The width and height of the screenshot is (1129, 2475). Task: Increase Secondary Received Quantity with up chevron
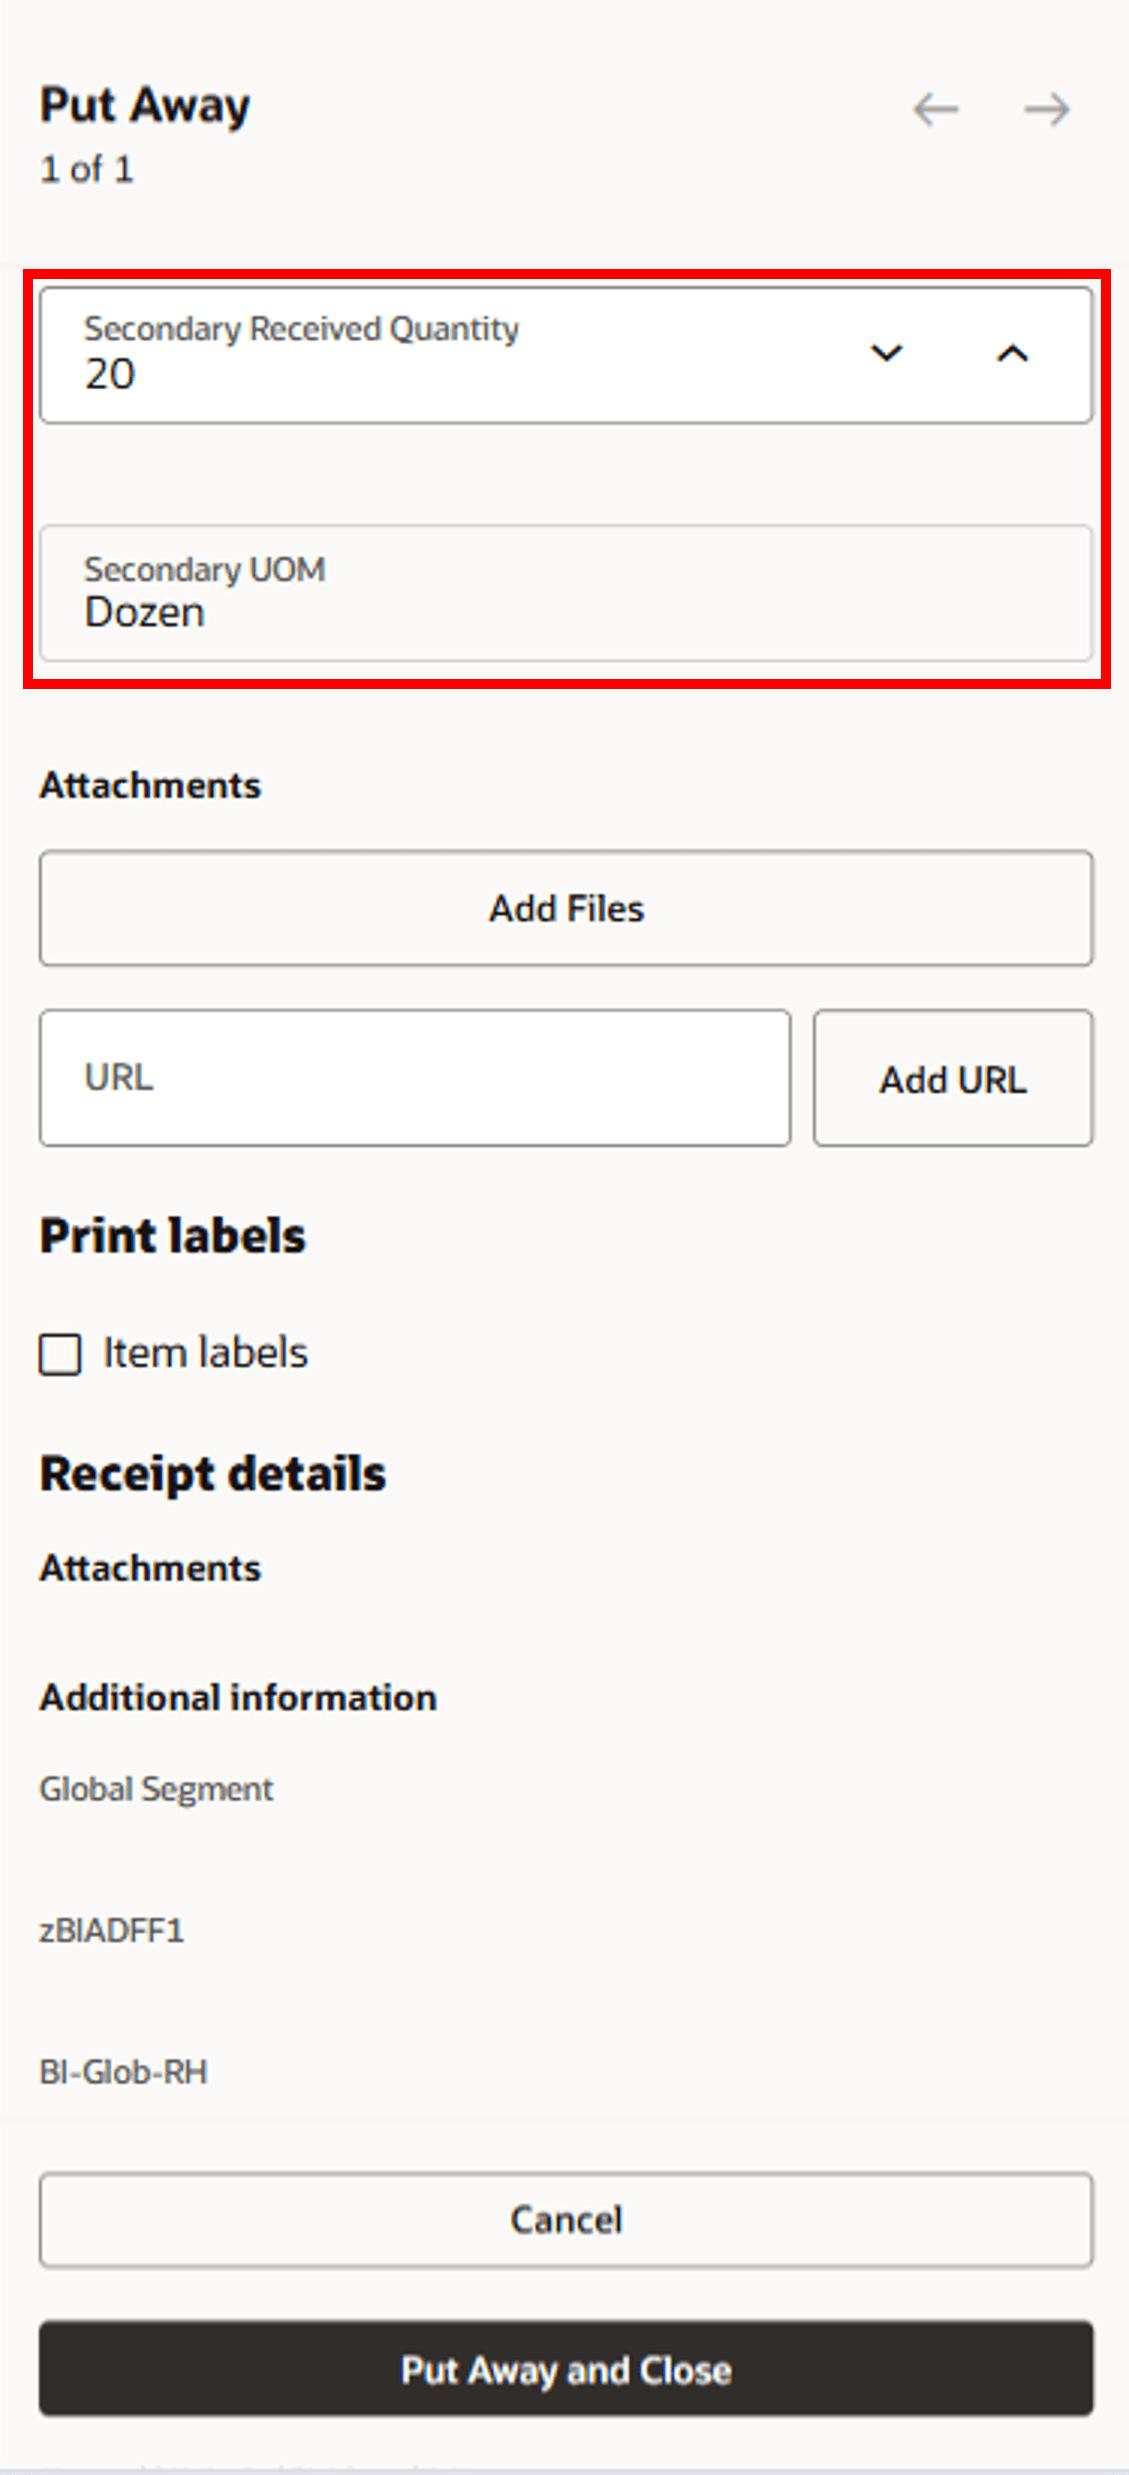(1013, 353)
